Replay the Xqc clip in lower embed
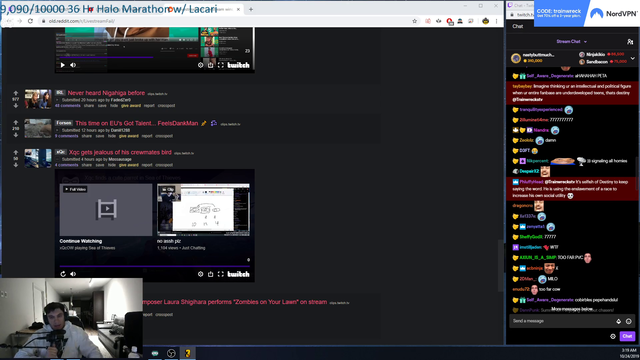Screen dimensions: 640x360 pos(63,274)
